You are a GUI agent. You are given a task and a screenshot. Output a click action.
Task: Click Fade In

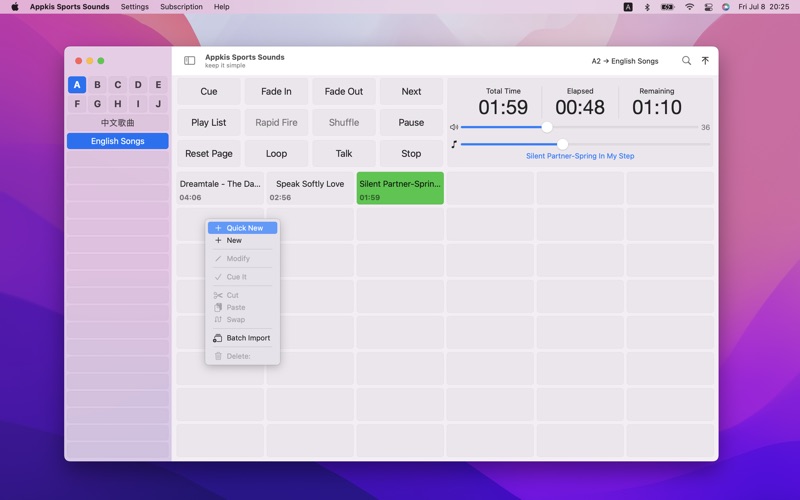pos(276,91)
